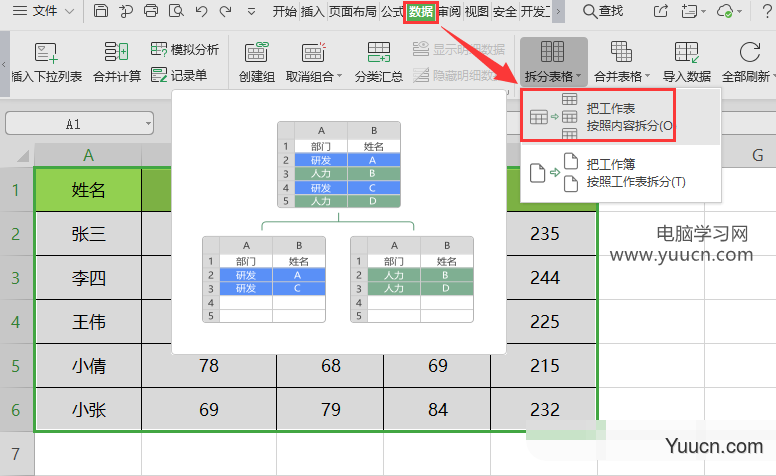
Task: Click the A1 name box field
Action: [74, 124]
